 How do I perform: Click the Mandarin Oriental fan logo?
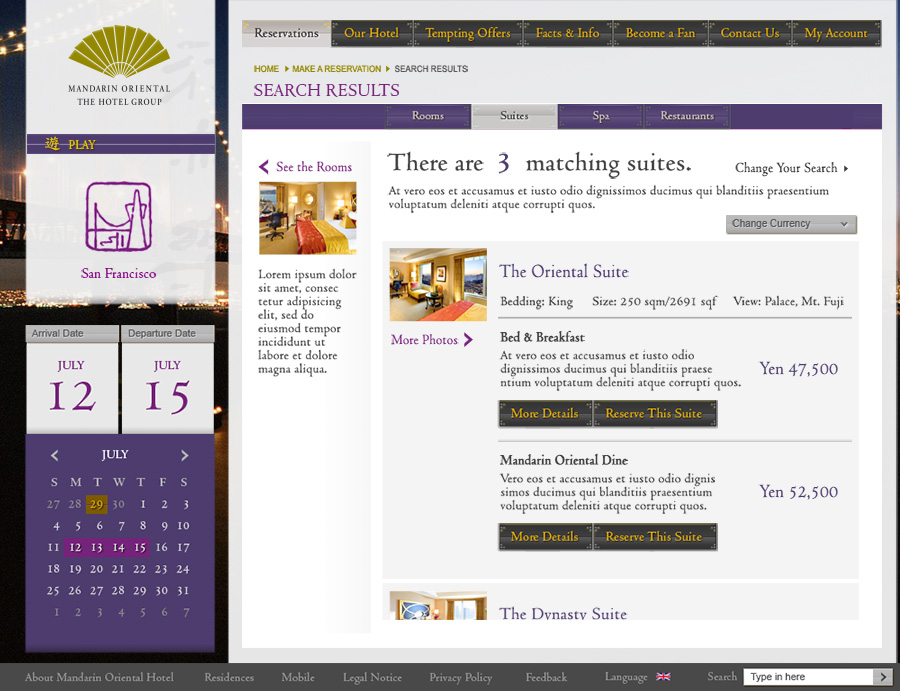(x=119, y=52)
